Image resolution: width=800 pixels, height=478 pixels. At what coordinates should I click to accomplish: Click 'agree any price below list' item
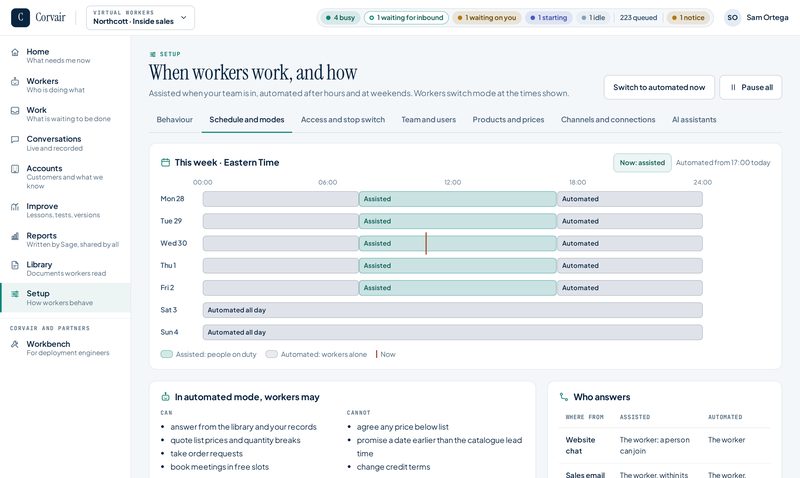point(403,427)
